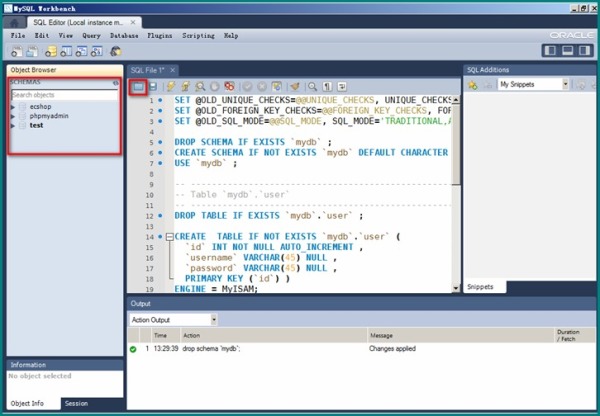600x416 pixels.
Task: Click the Reconnect to DBMS icon
Action: 116,51
